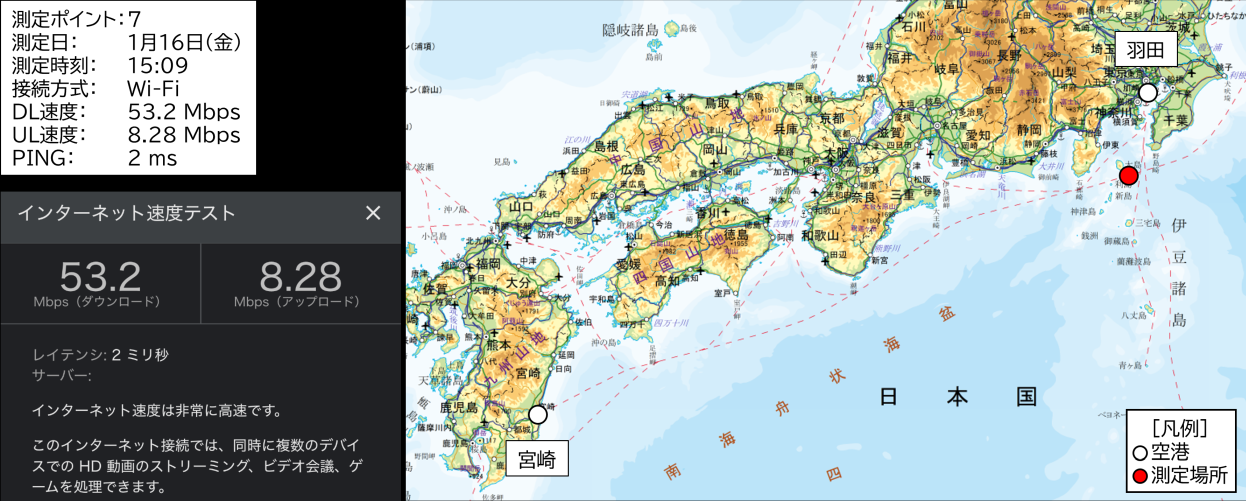Click the UL速度 8.28 Mbps line

tap(126, 134)
